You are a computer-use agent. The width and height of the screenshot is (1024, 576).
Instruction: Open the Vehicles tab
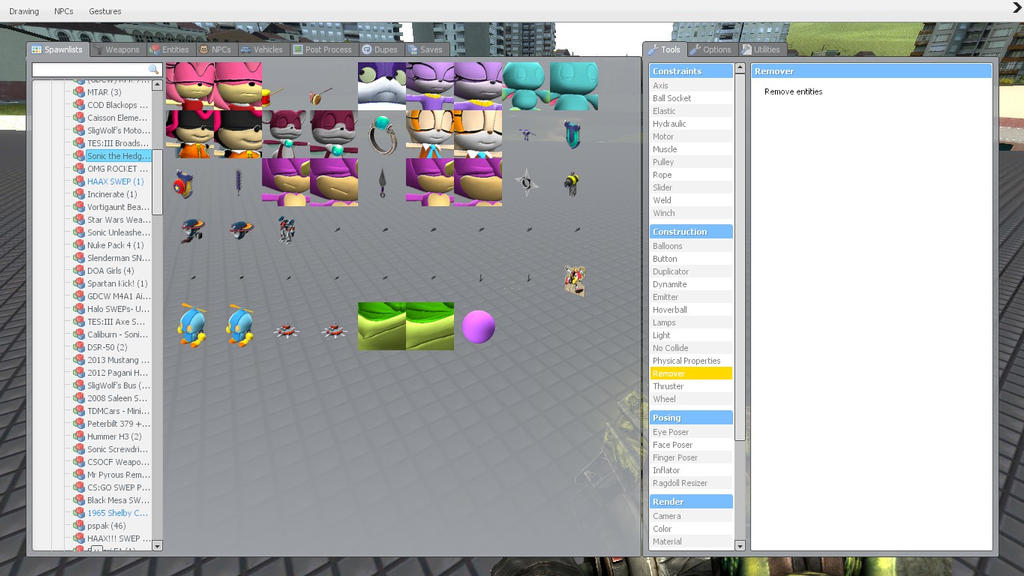point(261,50)
